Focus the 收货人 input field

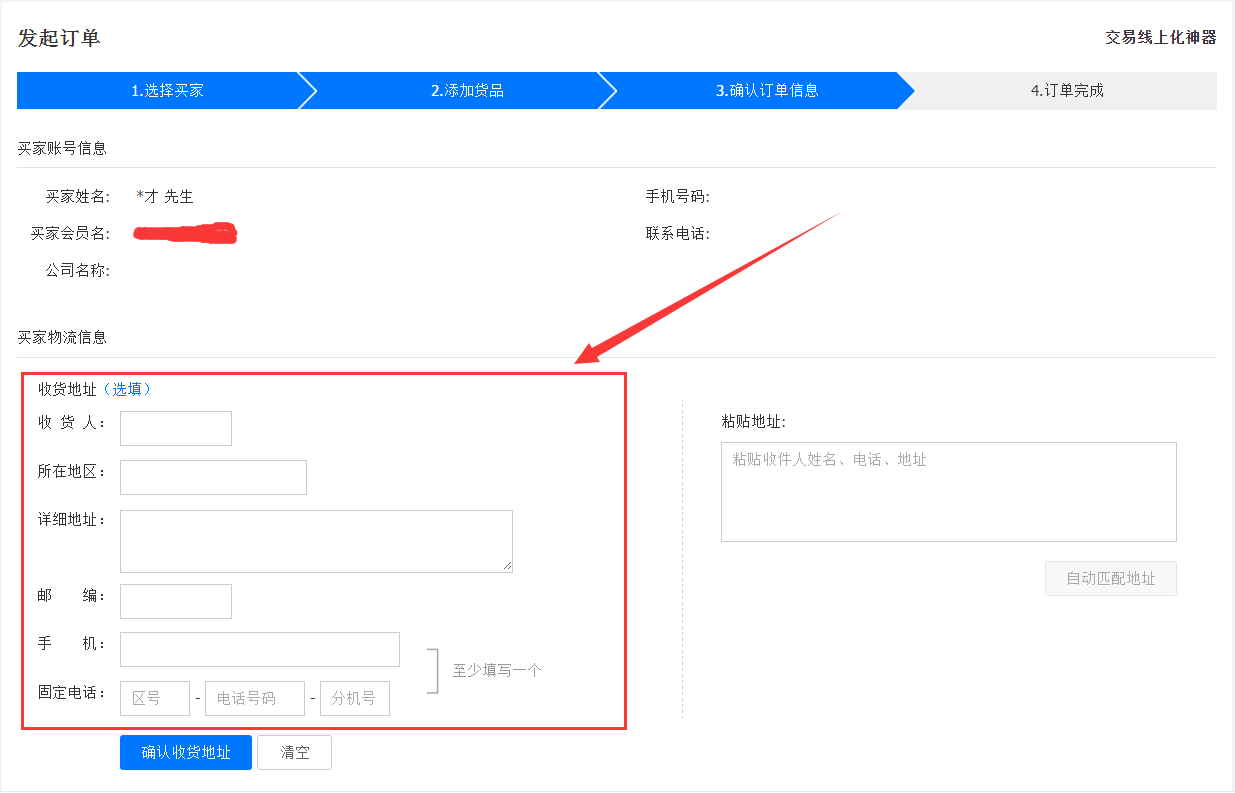pyautogui.click(x=176, y=428)
